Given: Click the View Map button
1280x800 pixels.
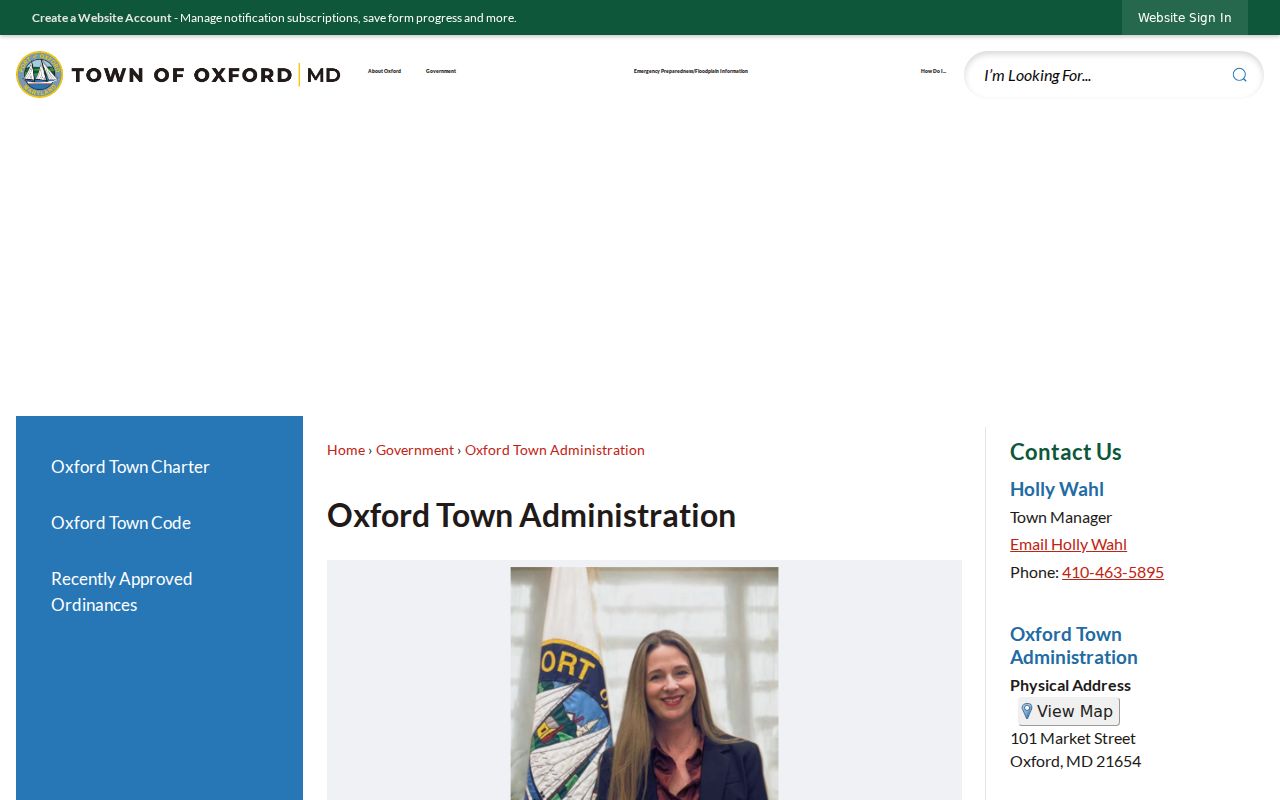Looking at the screenshot, I should [x=1068, y=711].
